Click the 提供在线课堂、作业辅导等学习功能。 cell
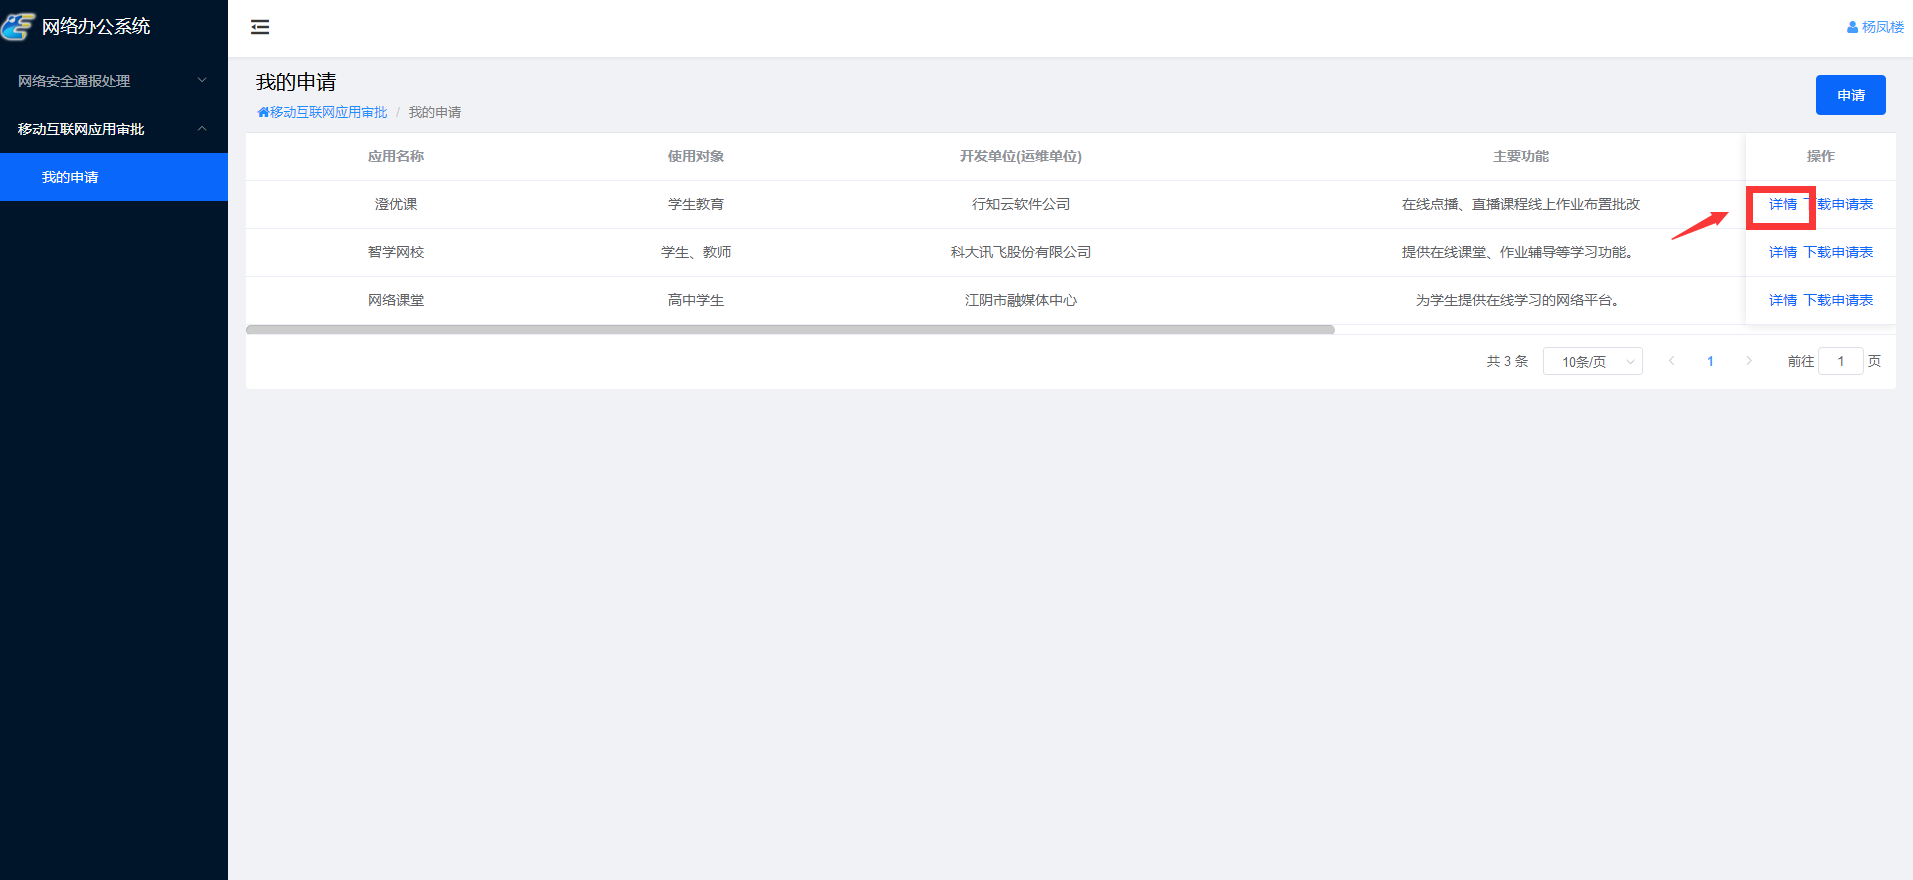Image resolution: width=1913 pixels, height=880 pixels. (1521, 252)
